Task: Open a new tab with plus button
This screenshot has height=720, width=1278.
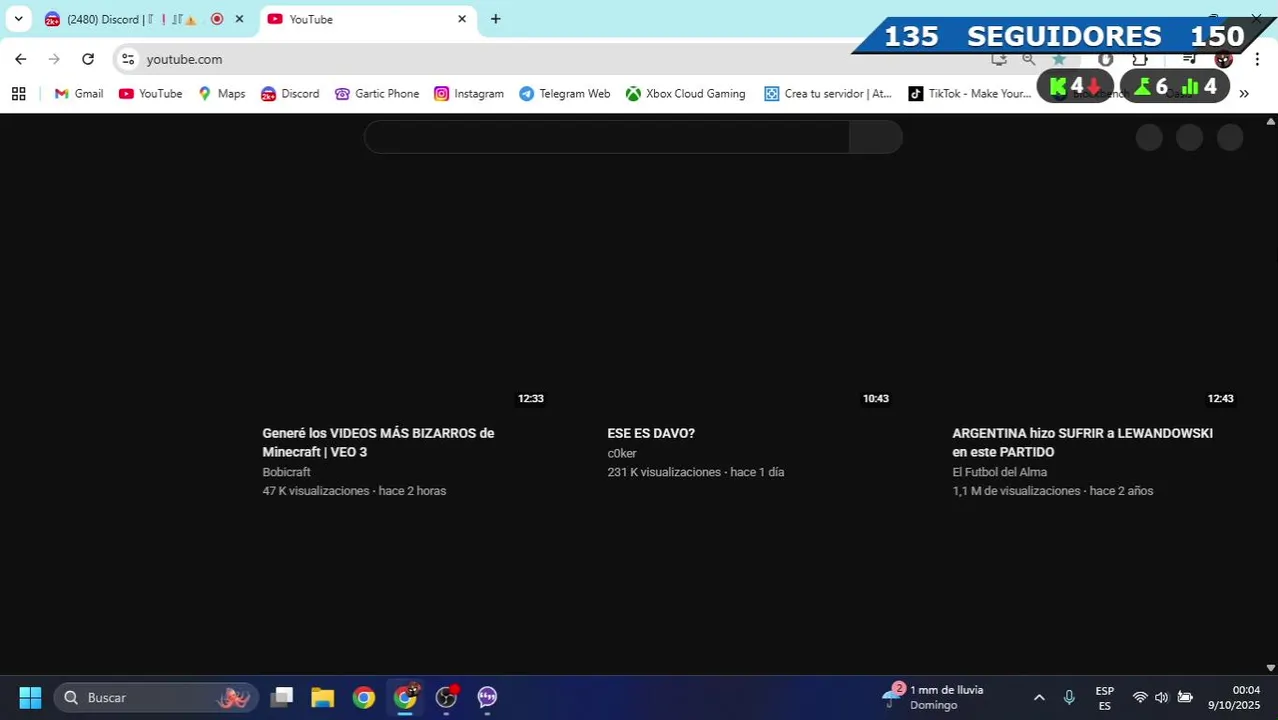Action: click(495, 19)
